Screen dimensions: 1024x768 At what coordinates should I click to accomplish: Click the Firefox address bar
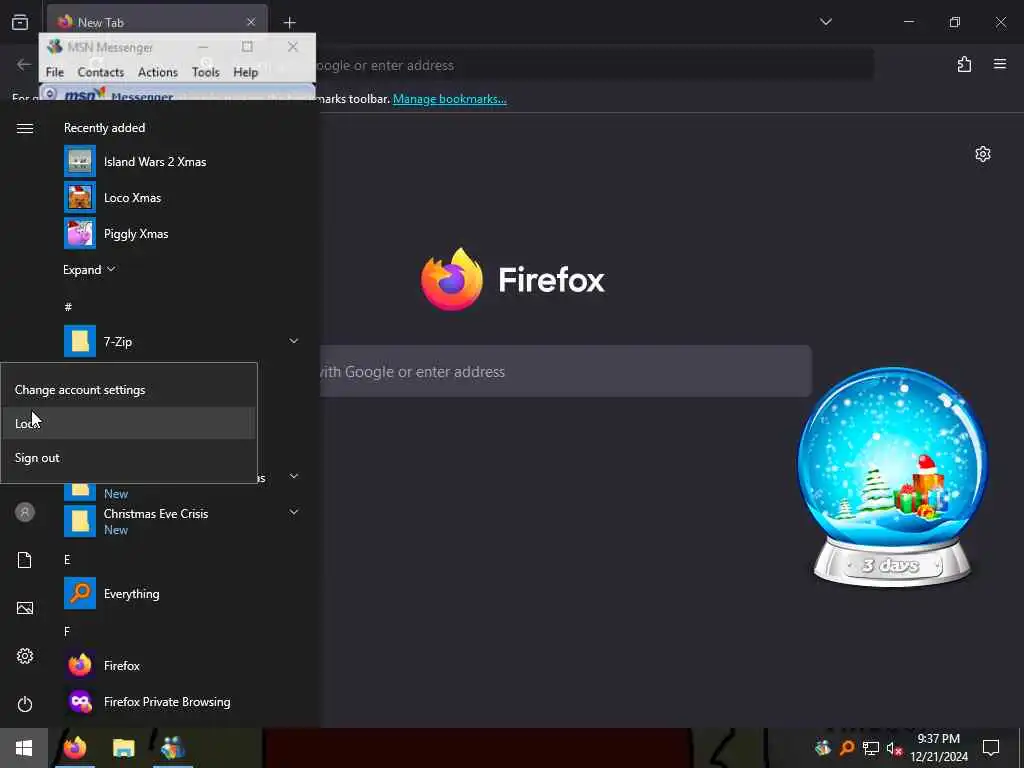[593, 65]
